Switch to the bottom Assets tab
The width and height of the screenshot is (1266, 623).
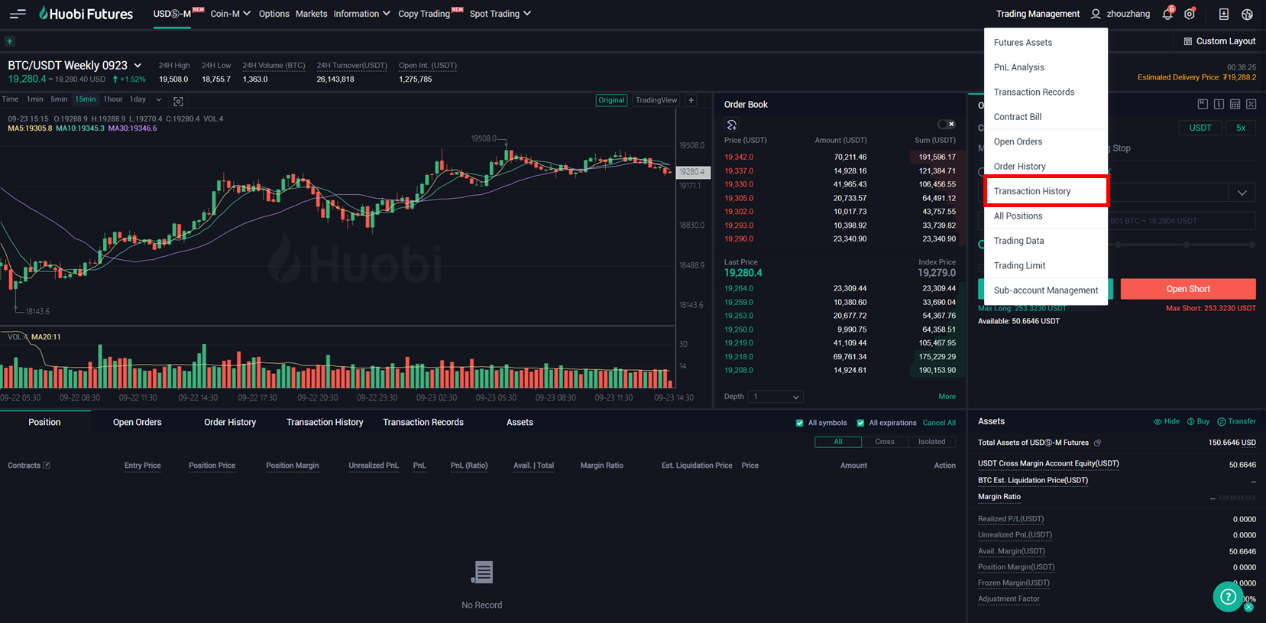[520, 422]
